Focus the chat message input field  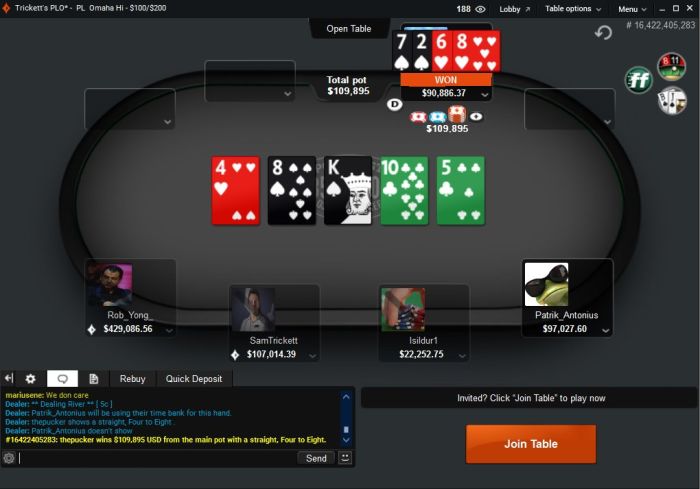[x=157, y=458]
